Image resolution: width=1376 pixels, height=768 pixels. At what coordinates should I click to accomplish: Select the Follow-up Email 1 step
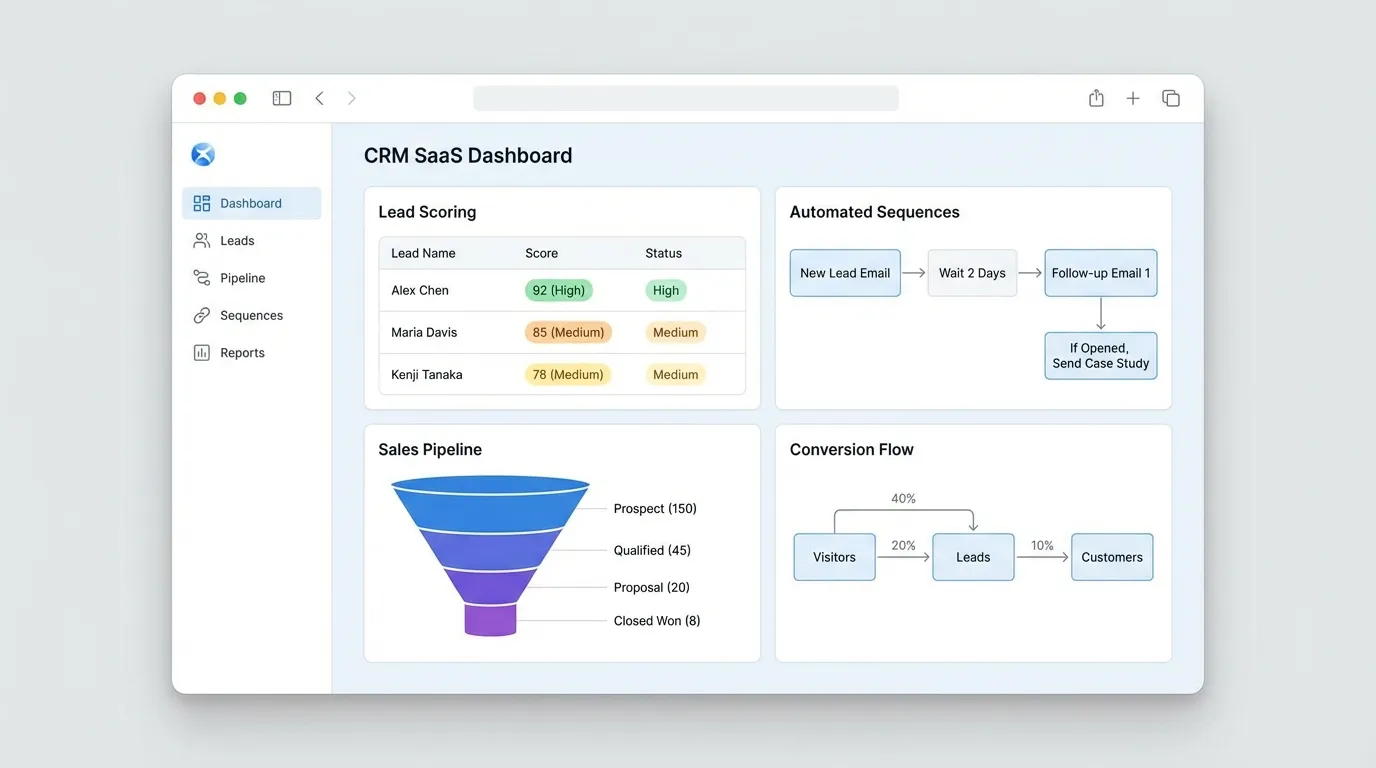coord(1100,273)
